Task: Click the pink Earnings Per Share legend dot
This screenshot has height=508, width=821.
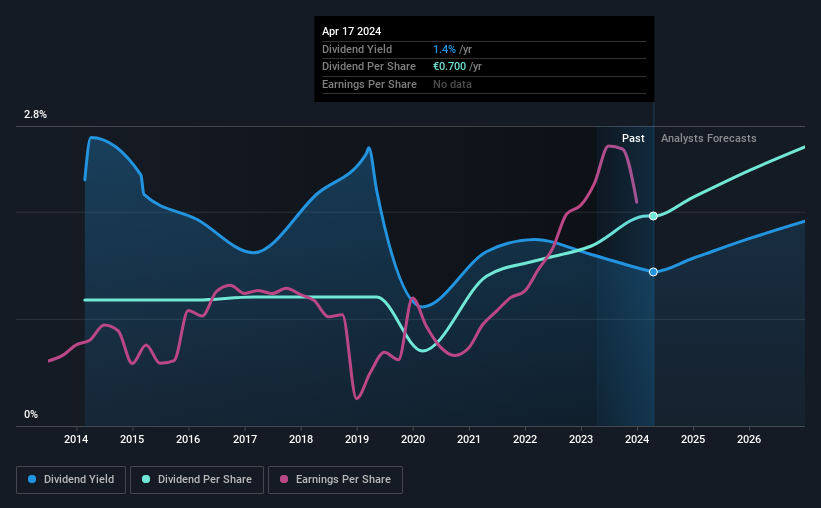Action: (x=284, y=479)
